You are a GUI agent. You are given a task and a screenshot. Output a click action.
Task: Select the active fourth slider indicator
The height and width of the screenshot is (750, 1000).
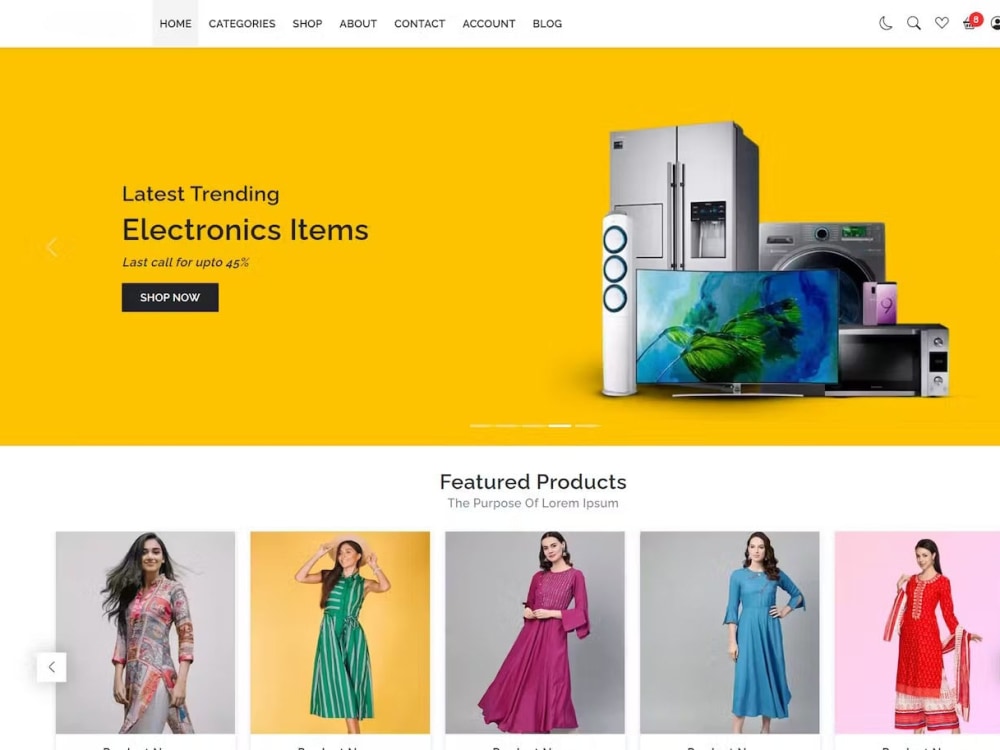(x=560, y=425)
